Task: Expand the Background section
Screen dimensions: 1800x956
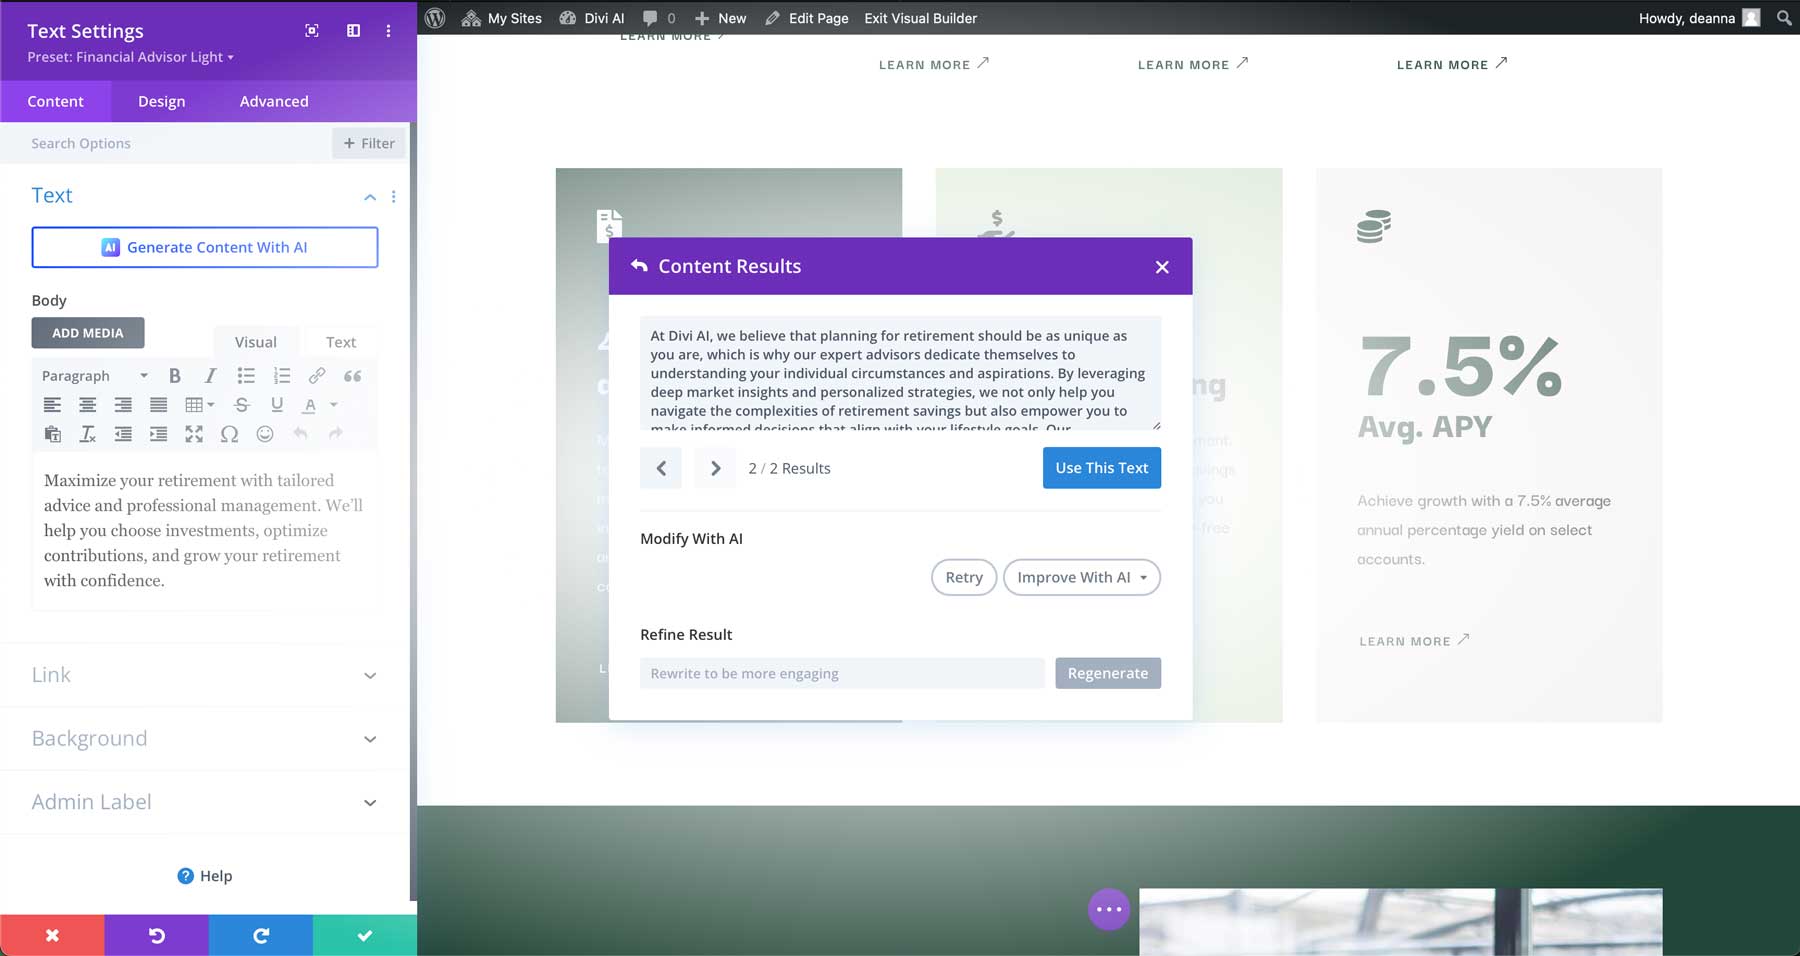Action: pos(204,738)
